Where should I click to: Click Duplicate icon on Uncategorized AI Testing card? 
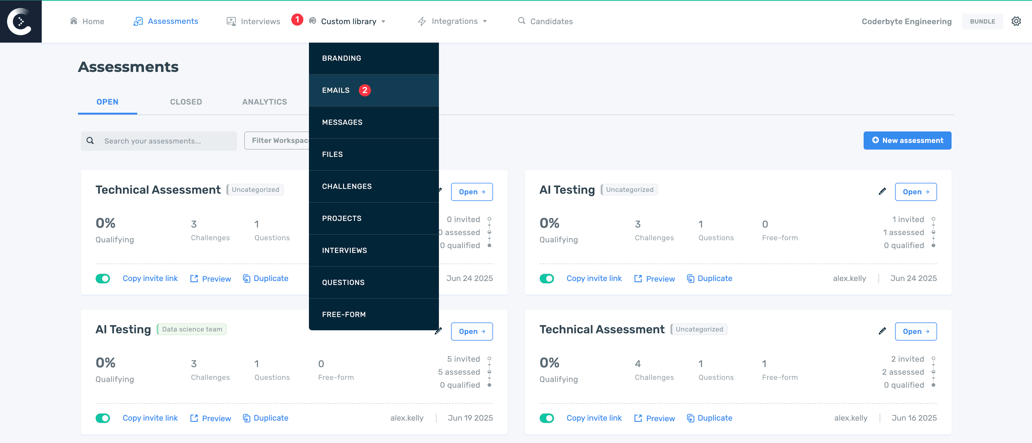[690, 279]
